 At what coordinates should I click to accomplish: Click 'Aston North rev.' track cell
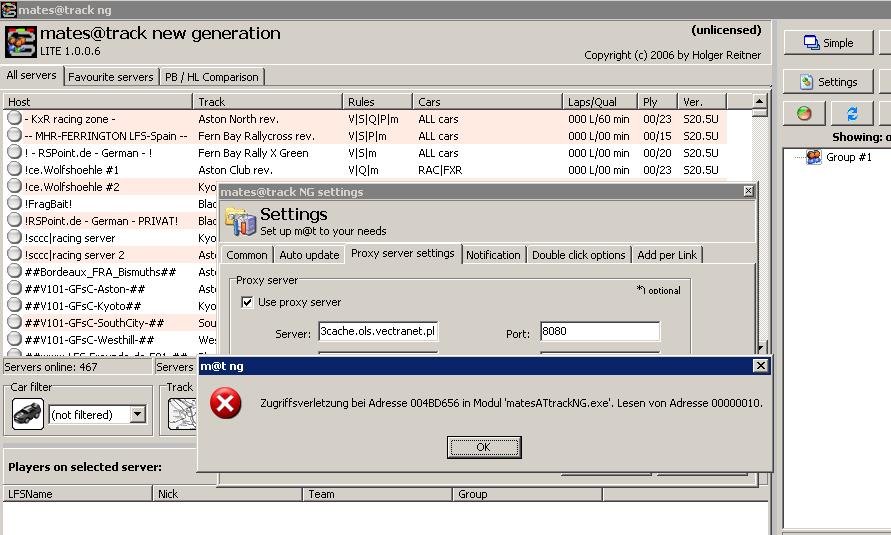click(x=239, y=119)
